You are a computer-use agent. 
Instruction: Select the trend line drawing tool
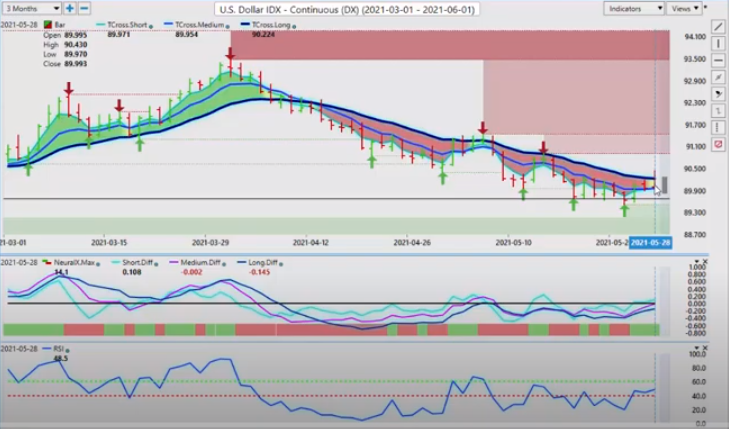[719, 26]
